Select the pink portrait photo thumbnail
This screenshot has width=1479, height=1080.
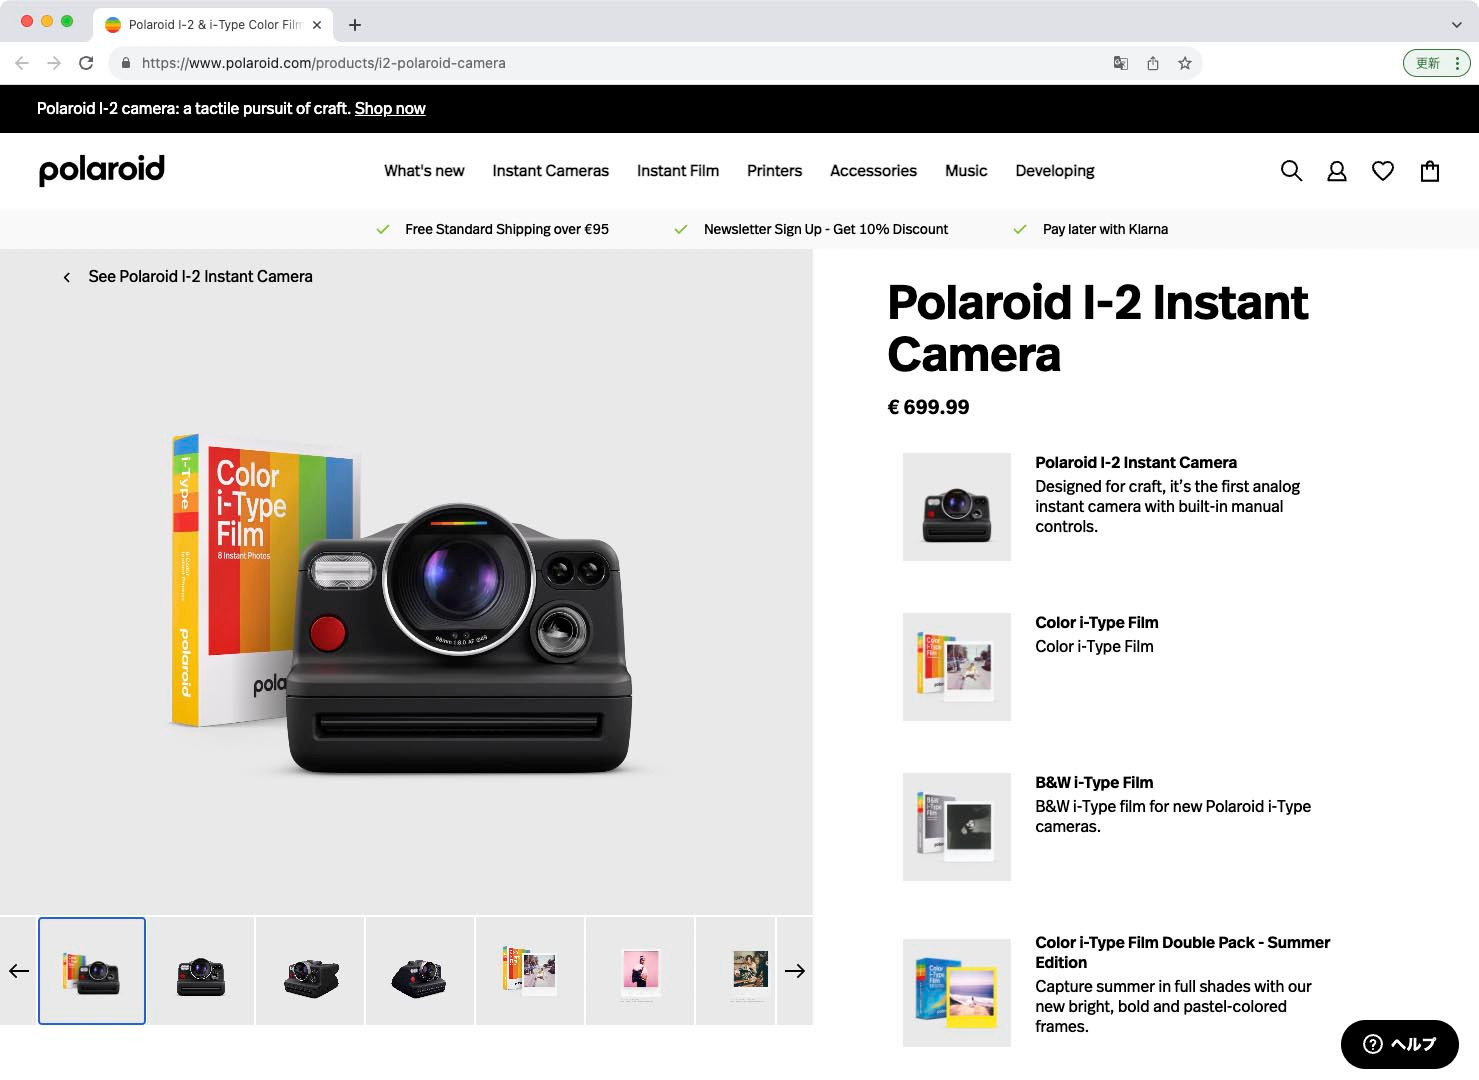pos(639,970)
